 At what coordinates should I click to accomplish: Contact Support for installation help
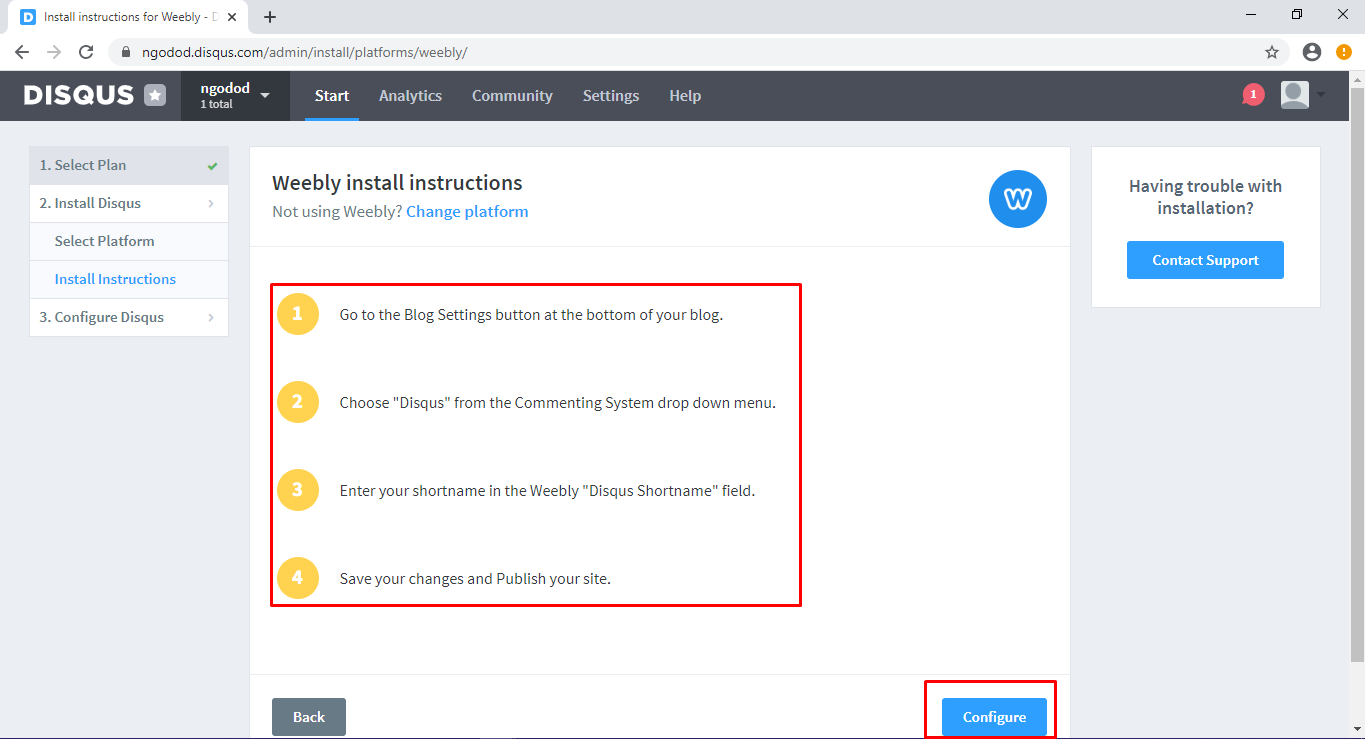tap(1205, 260)
